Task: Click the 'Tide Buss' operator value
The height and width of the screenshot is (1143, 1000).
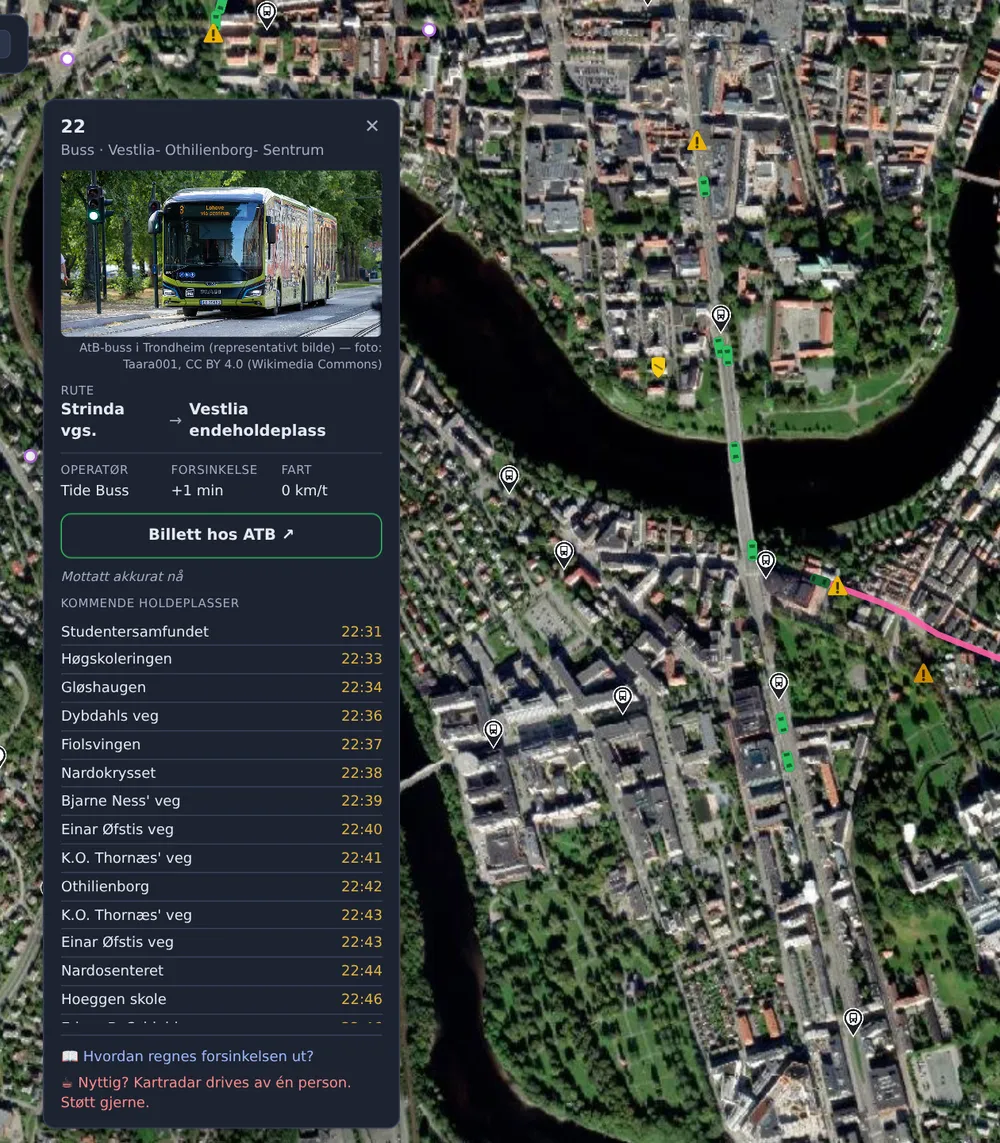Action: click(x=95, y=491)
